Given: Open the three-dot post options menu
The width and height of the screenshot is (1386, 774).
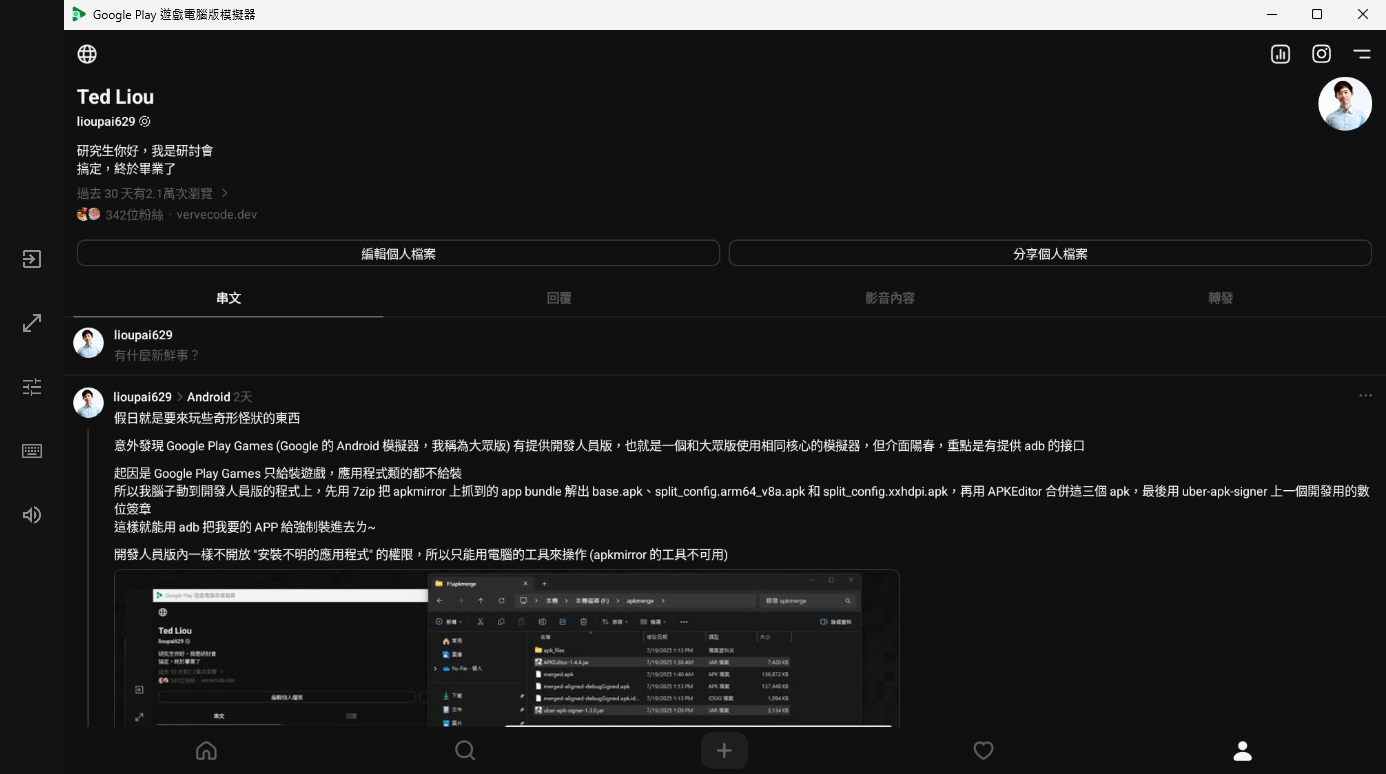Looking at the screenshot, I should 1365,396.
